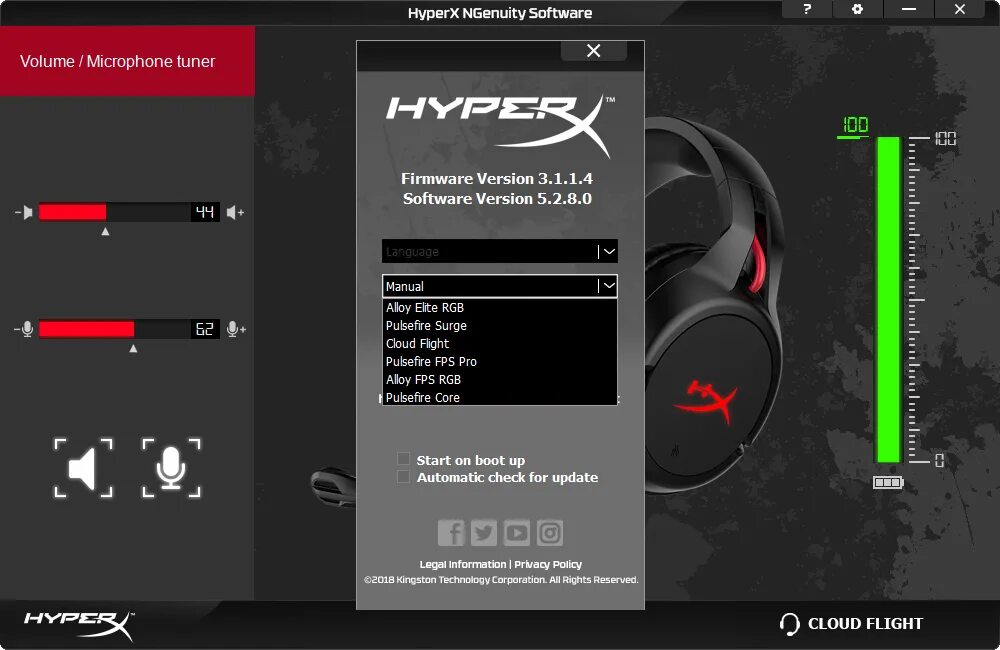This screenshot has width=1000, height=650.
Task: Choose Alloy Elite RGB manual
Action: tap(499, 307)
